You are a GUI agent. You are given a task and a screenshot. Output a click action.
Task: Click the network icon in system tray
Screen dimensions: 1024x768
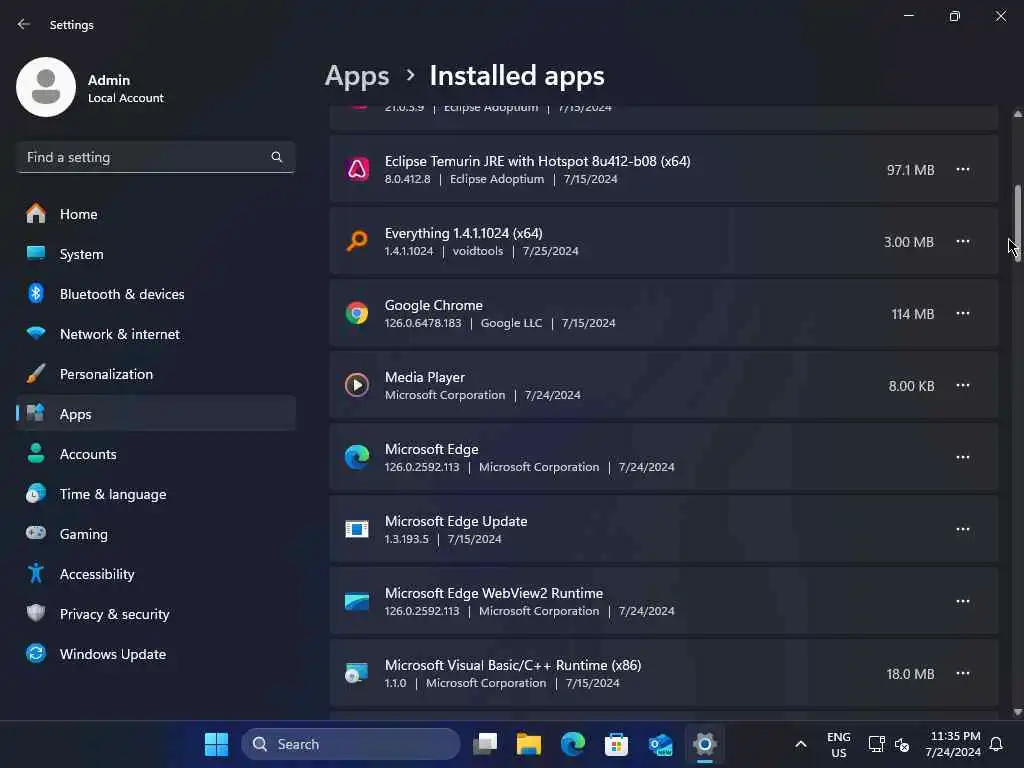coord(876,744)
